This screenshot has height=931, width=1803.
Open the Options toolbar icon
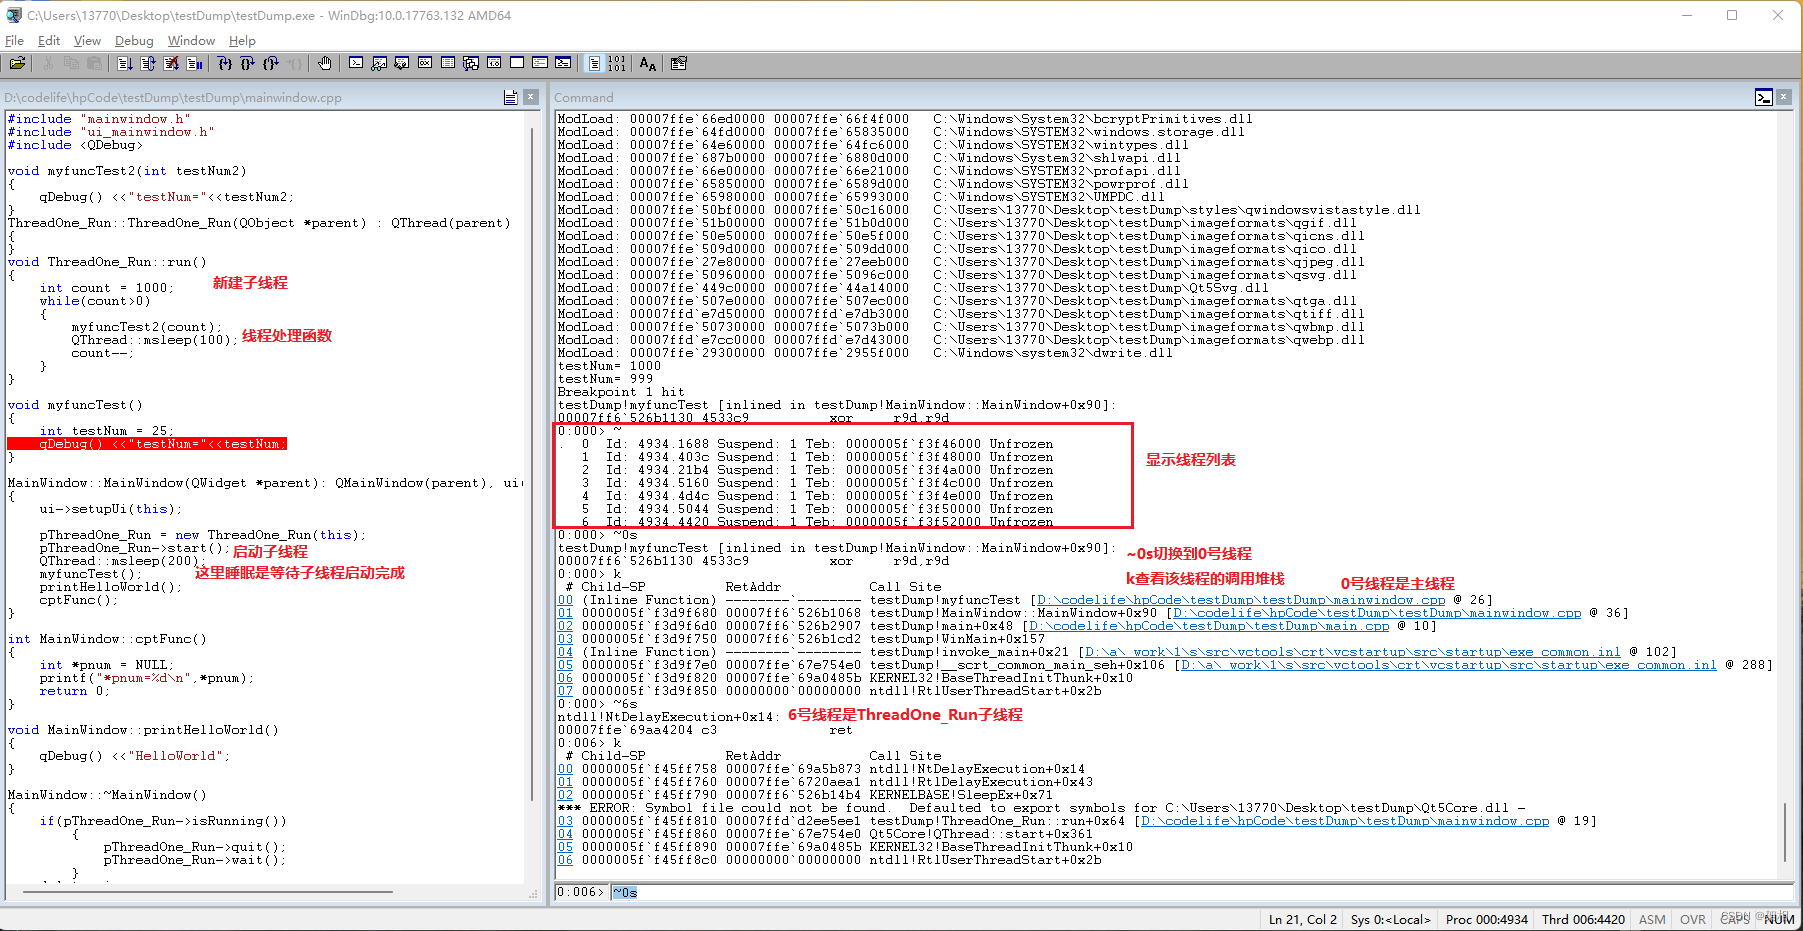point(679,63)
